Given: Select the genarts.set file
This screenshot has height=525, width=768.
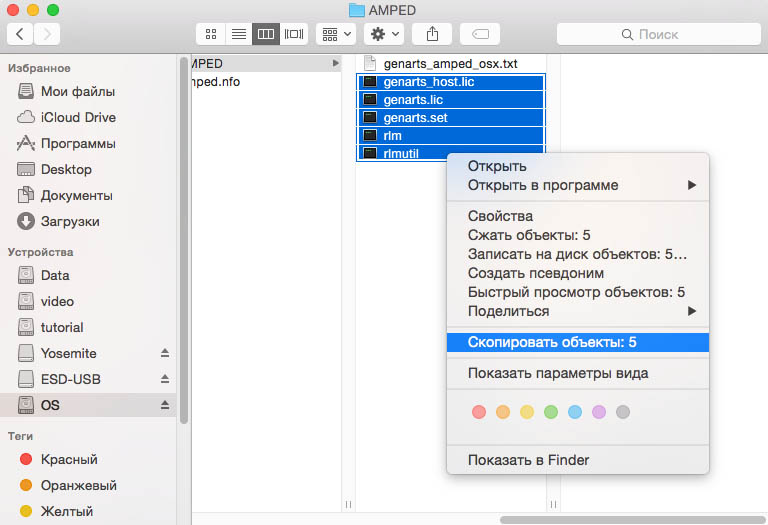Looking at the screenshot, I should point(451,118).
